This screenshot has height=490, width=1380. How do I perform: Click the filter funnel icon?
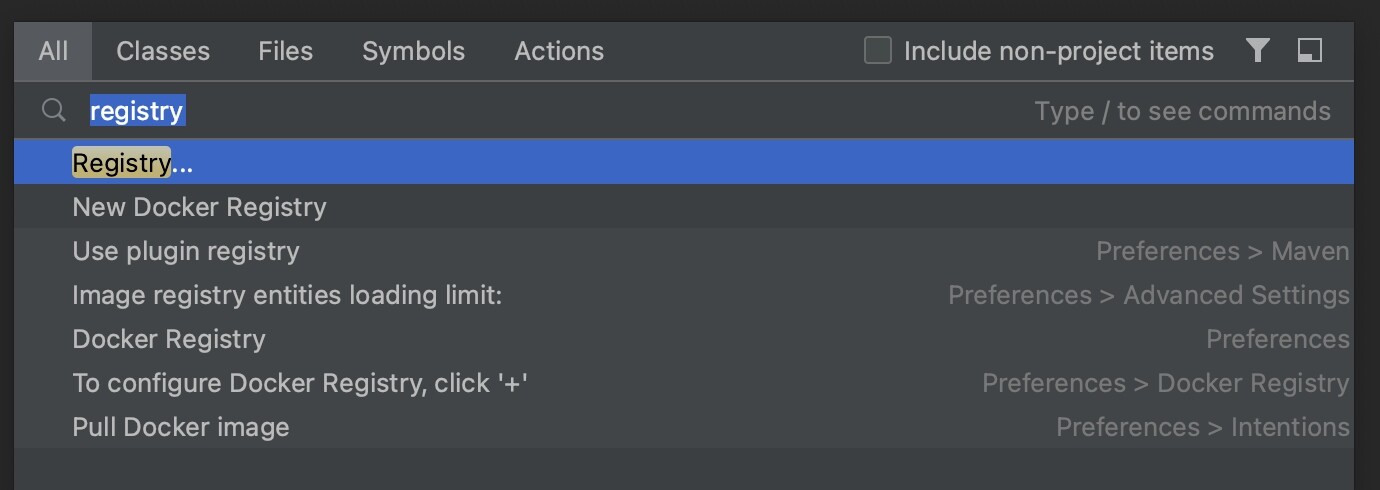pos(1258,50)
